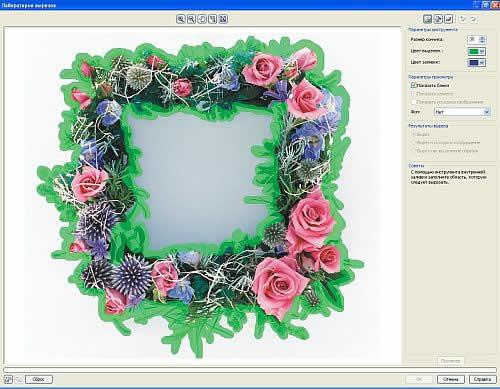
Task: Click the greyed icon left of Сброс
Action: (x=19, y=379)
